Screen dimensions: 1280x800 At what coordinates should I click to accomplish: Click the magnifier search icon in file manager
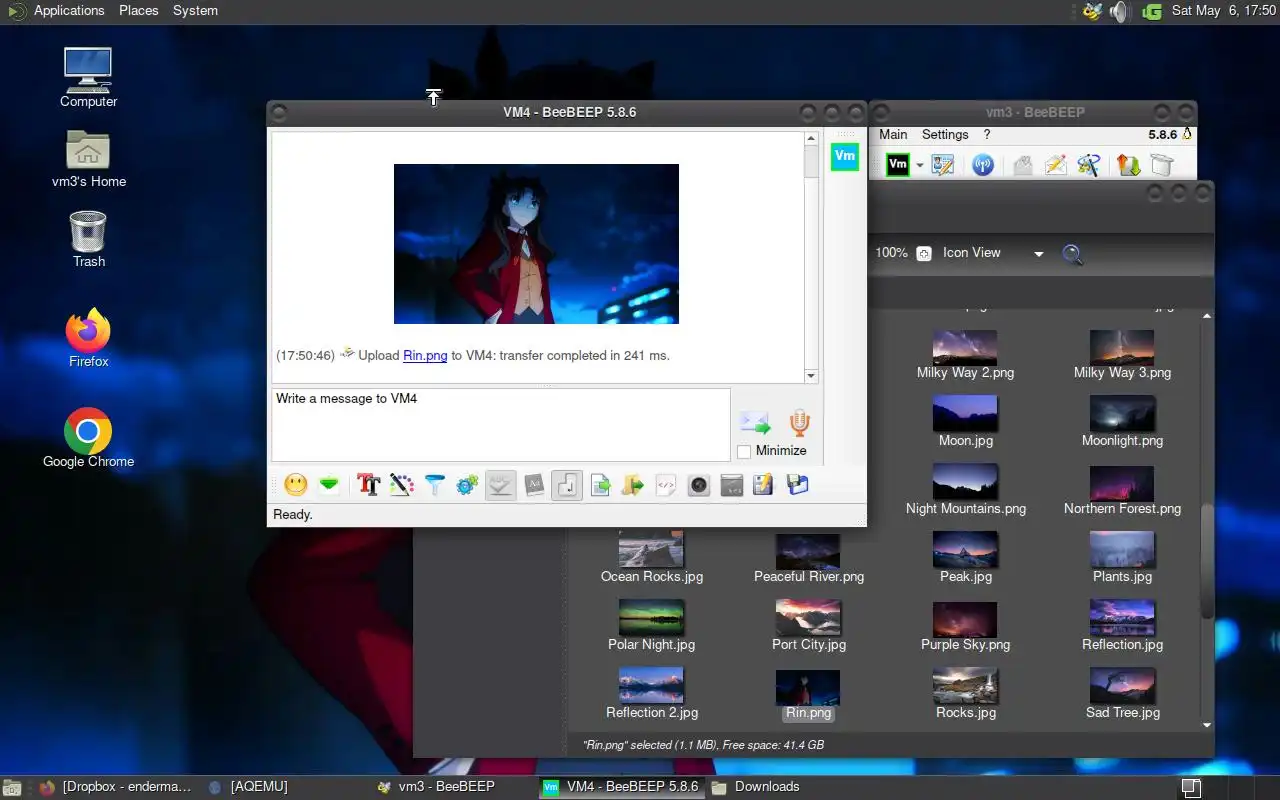pos(1072,254)
